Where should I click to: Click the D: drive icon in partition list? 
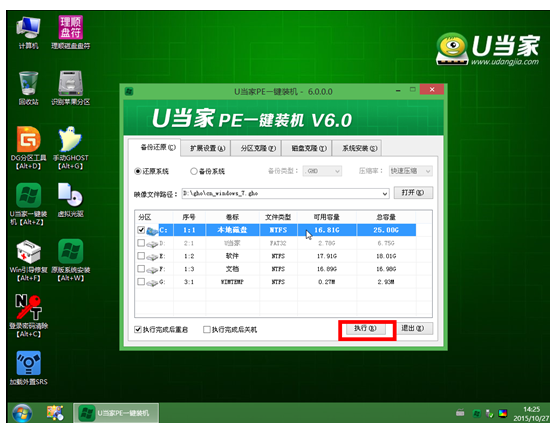coord(152,243)
